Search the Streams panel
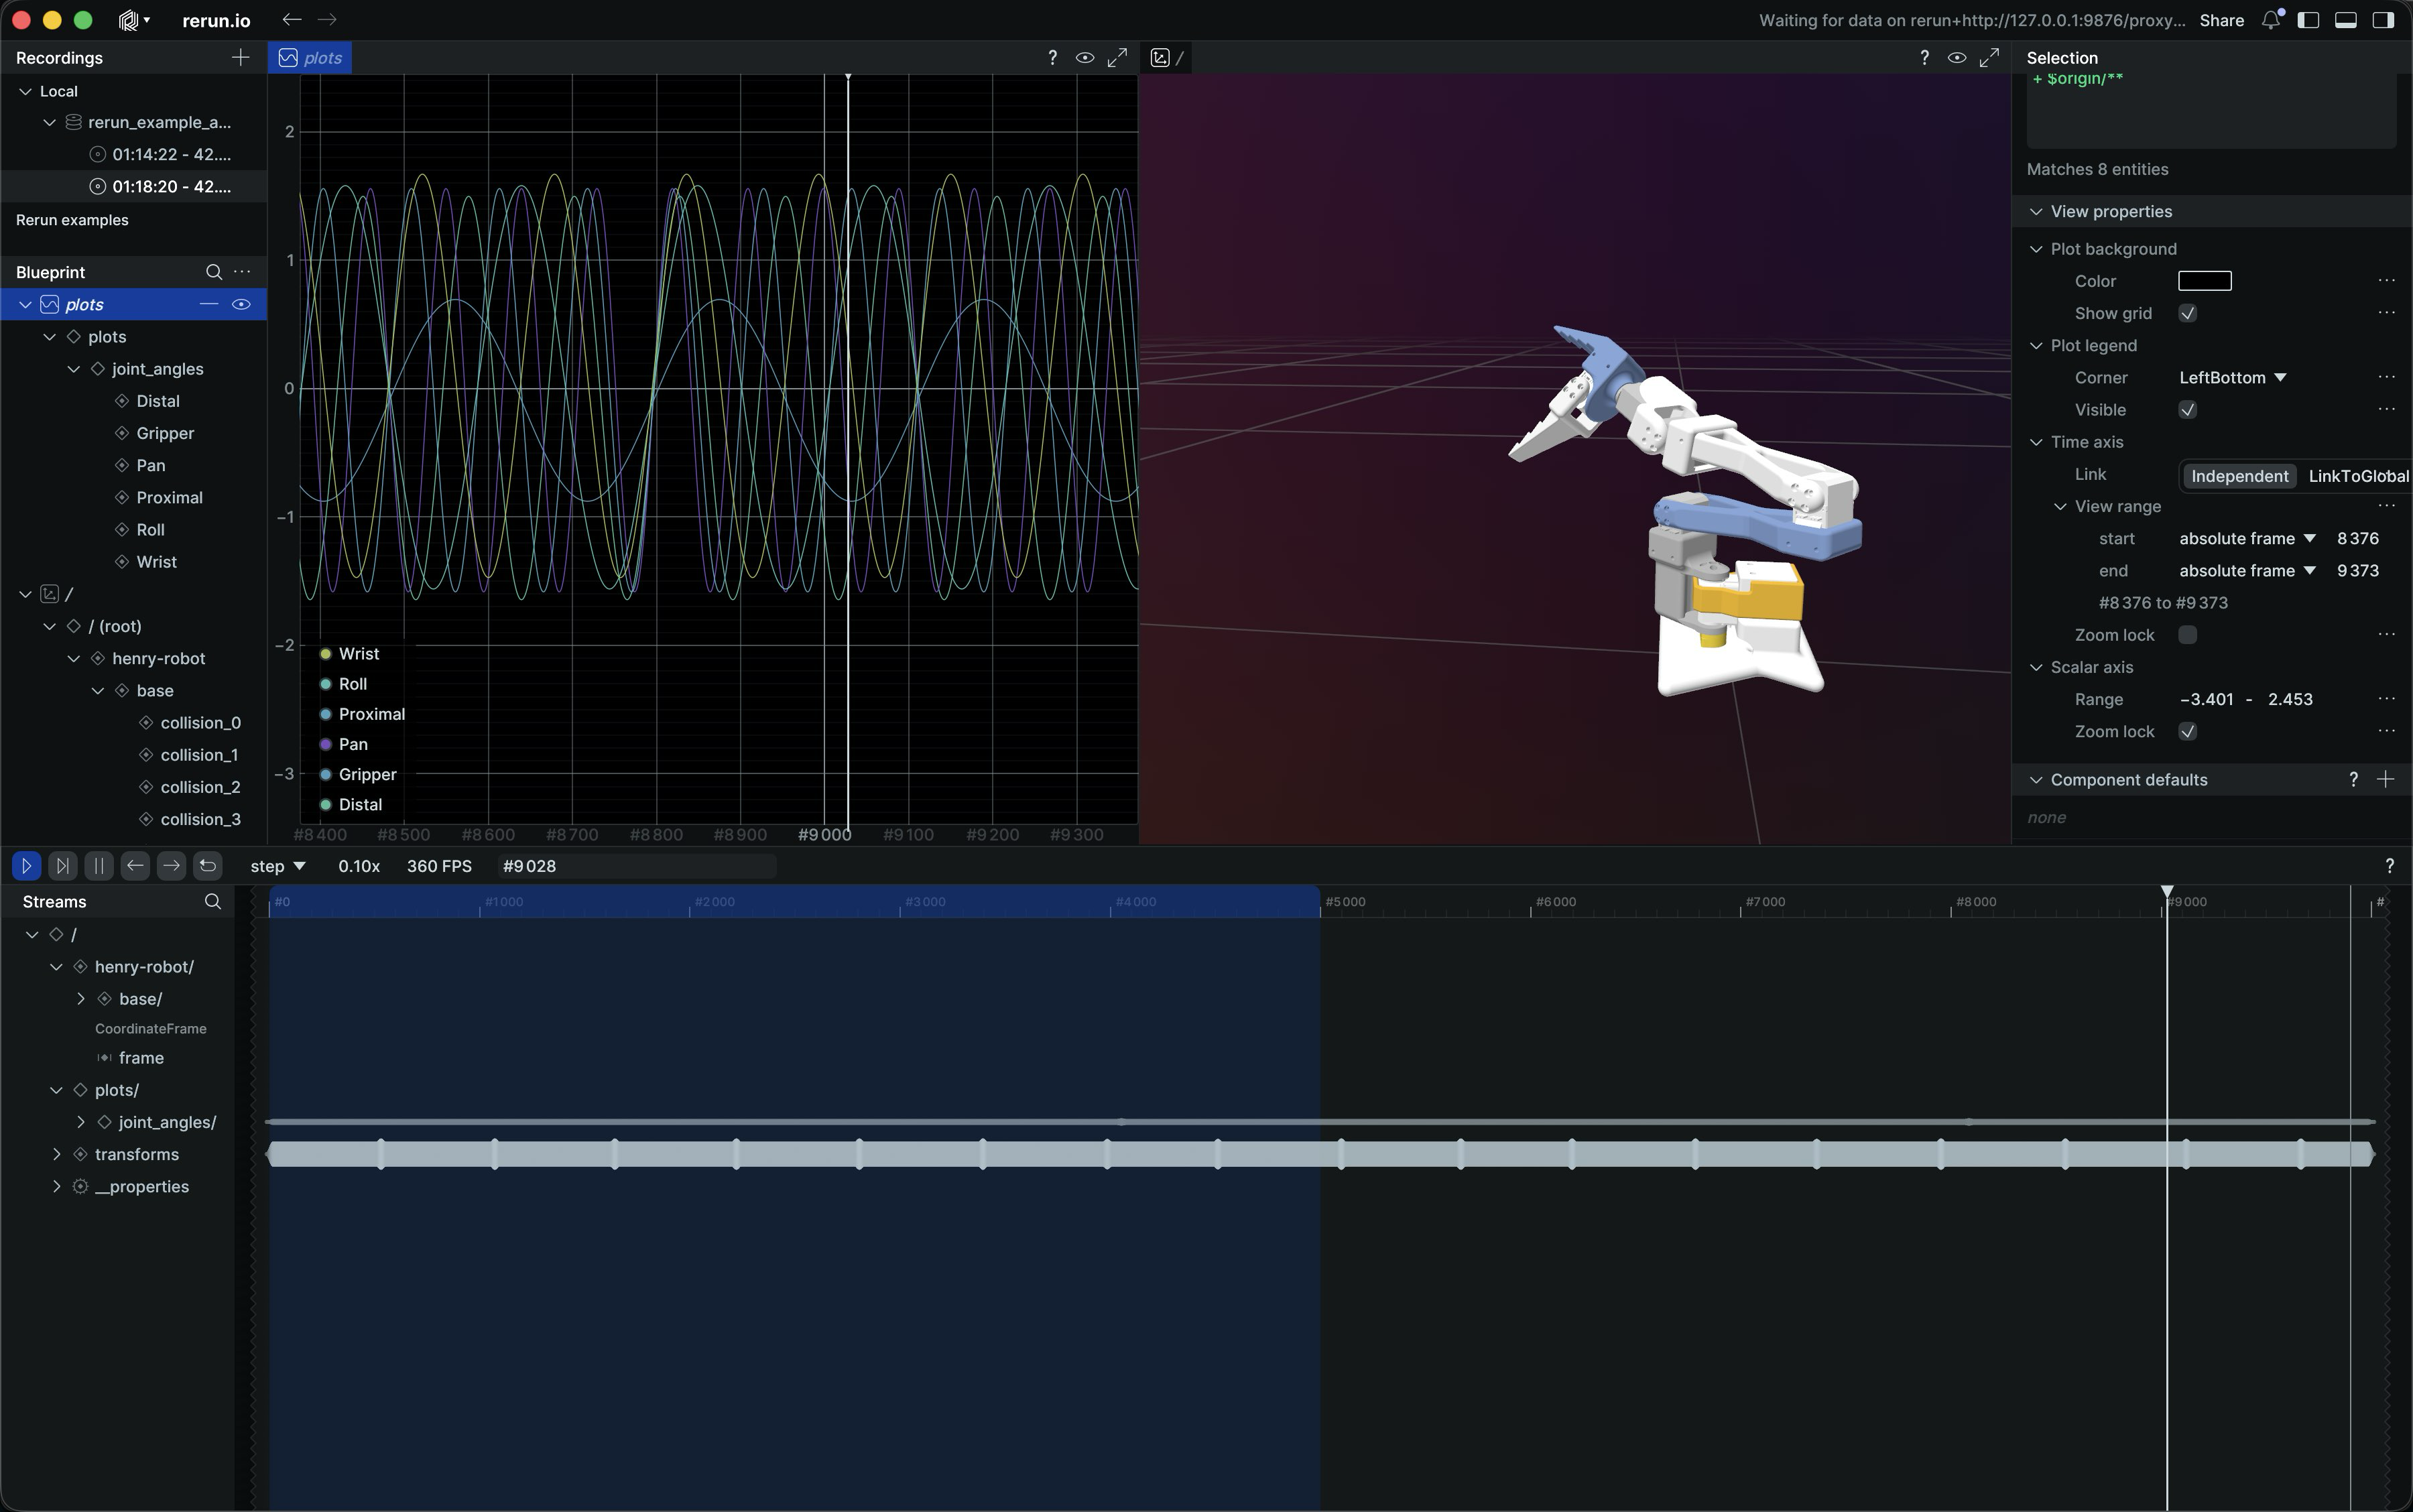This screenshot has width=2413, height=1512. (212, 902)
